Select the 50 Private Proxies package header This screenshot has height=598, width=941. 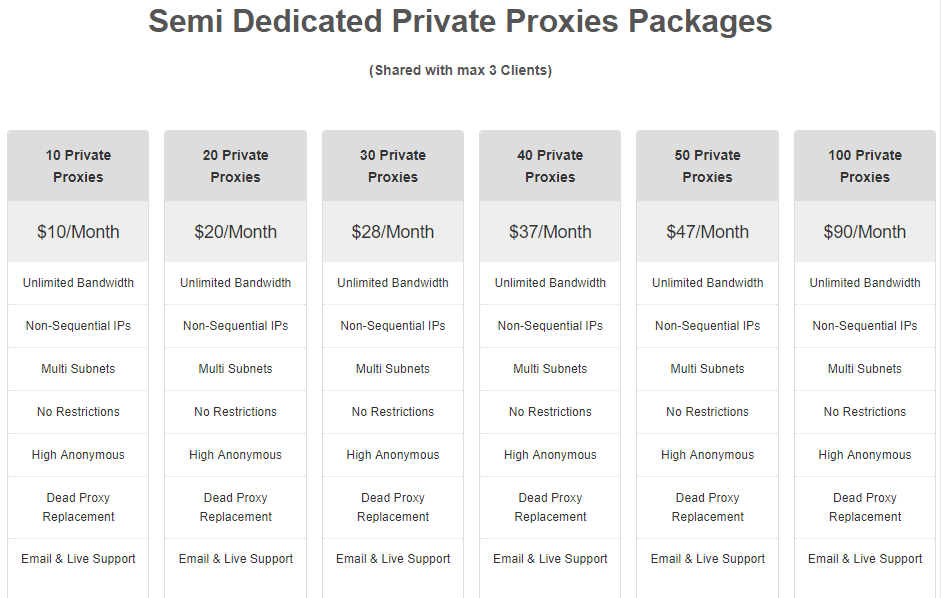707,166
